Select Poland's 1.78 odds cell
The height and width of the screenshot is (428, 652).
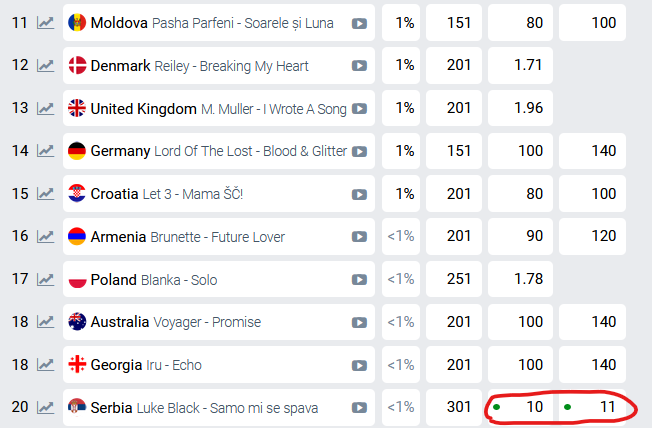[x=522, y=280]
